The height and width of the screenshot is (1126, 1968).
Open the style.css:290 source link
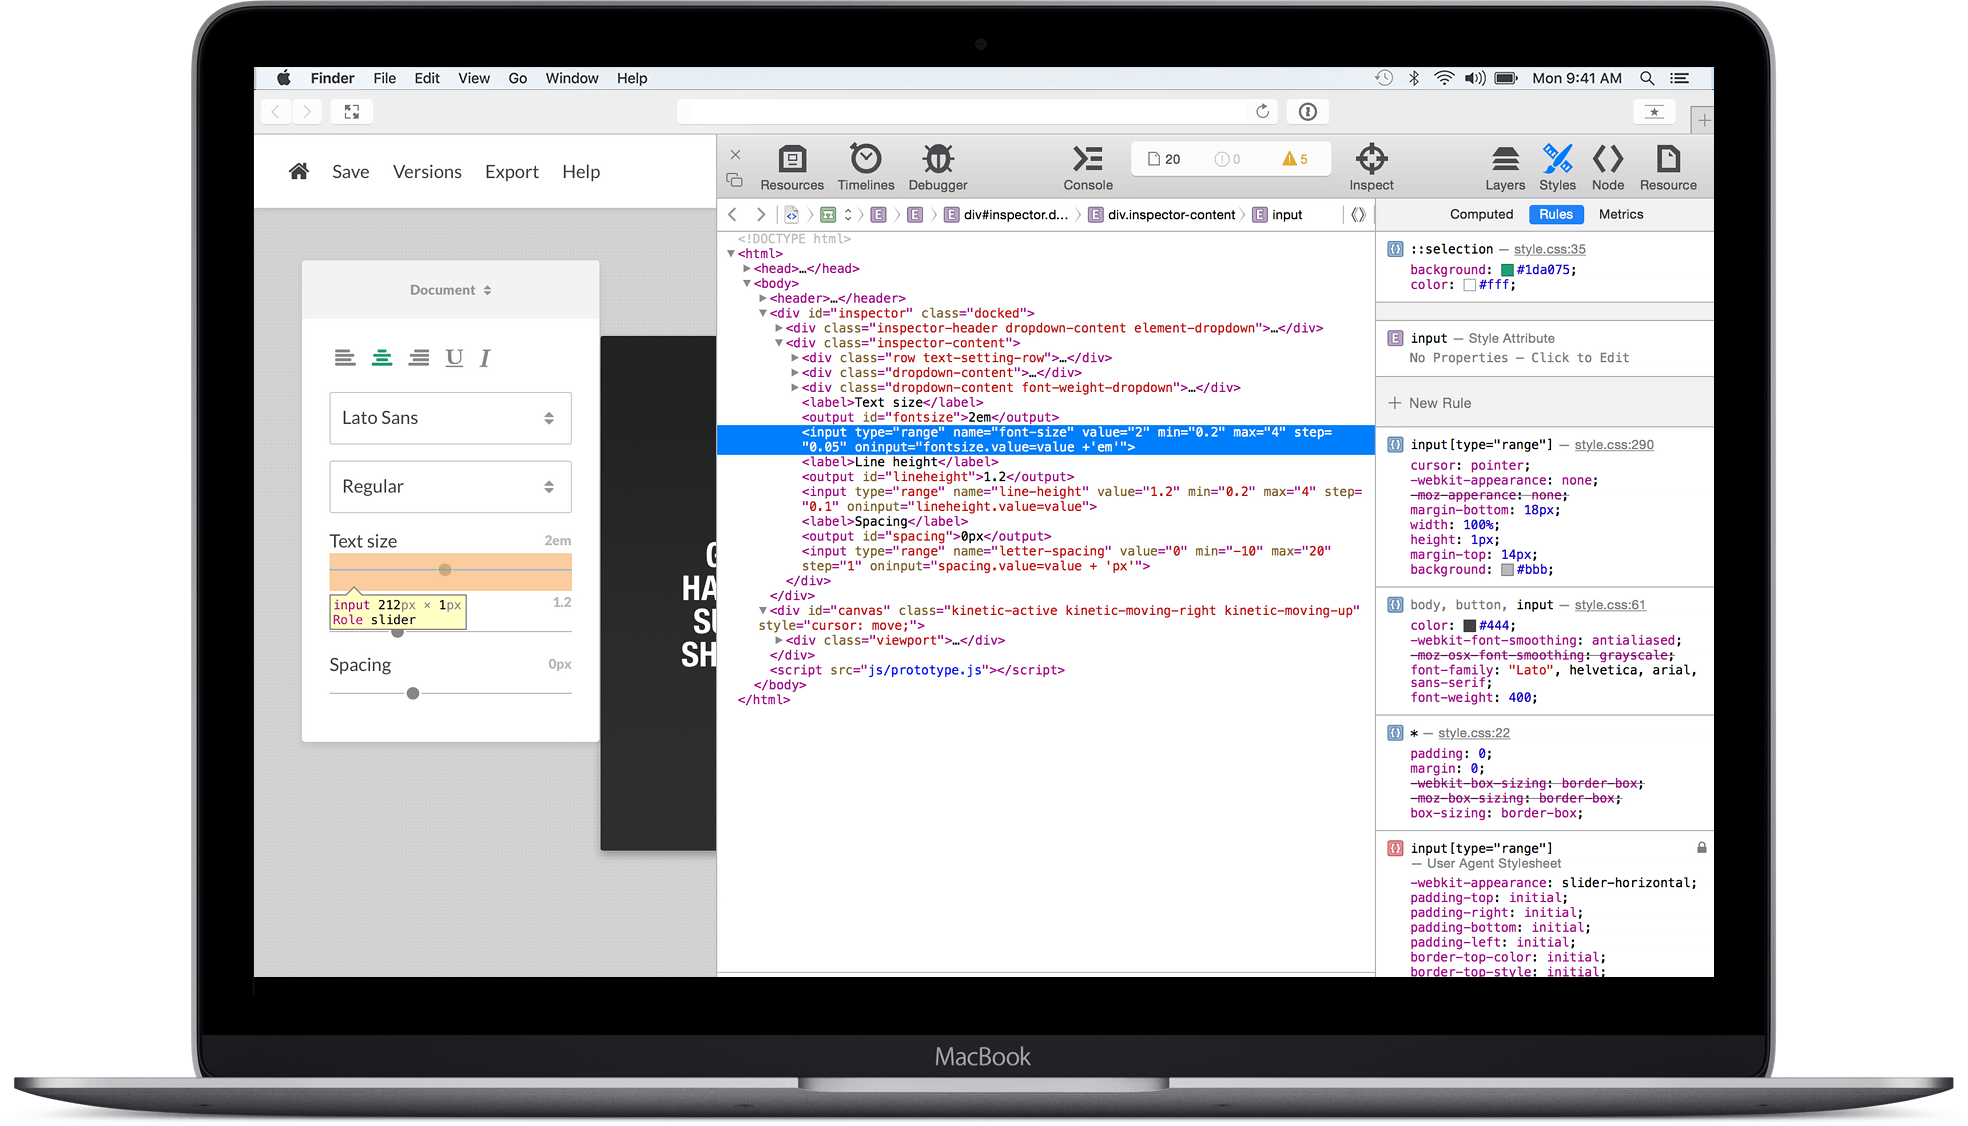1614,445
